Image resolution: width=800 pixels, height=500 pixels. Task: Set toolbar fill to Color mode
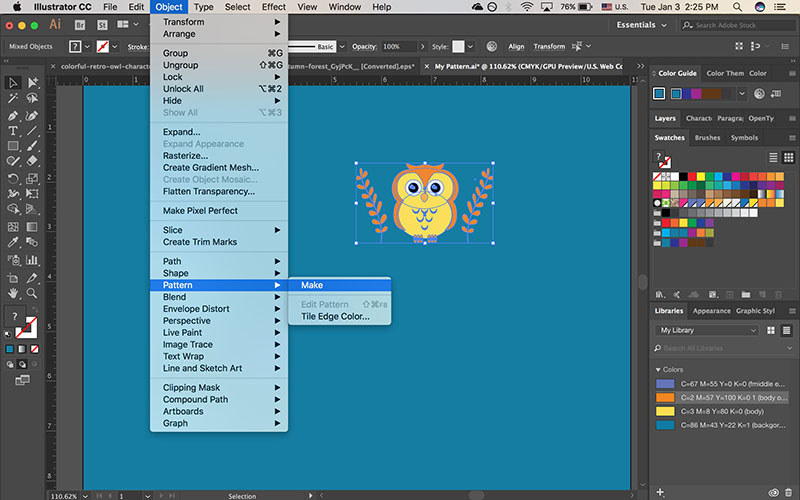pyautogui.click(x=10, y=349)
